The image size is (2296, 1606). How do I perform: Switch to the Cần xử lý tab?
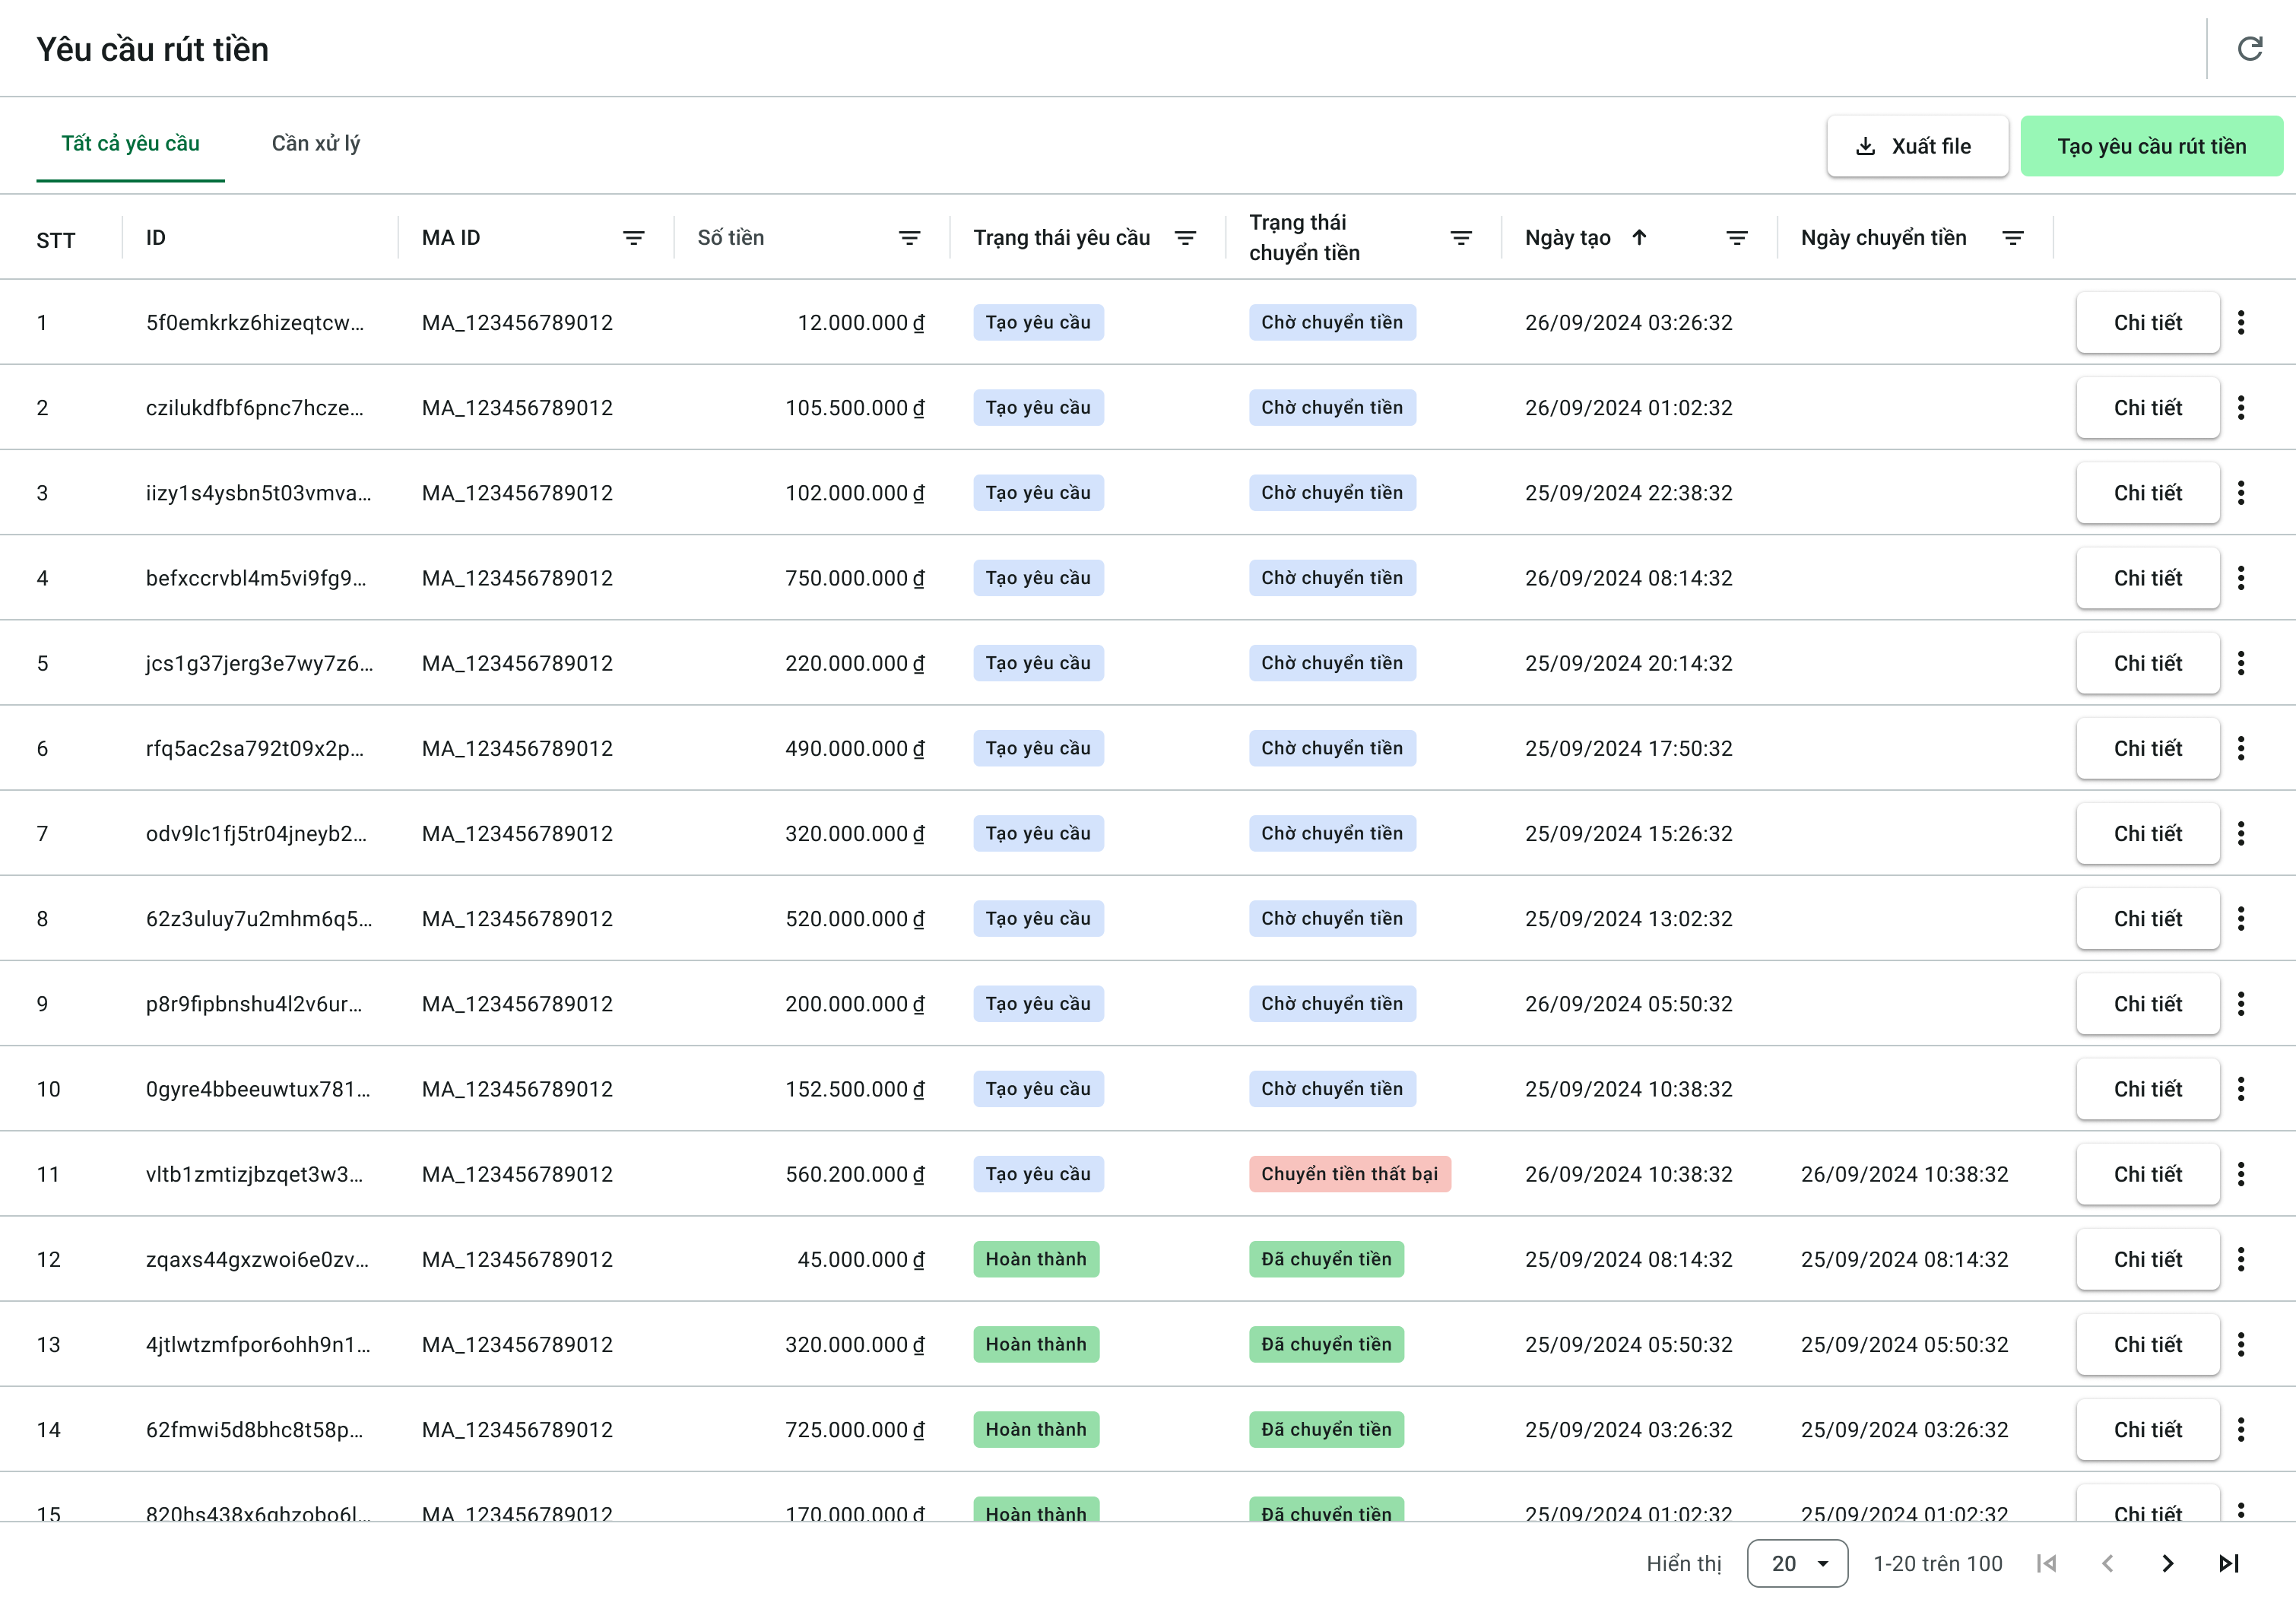coord(316,144)
